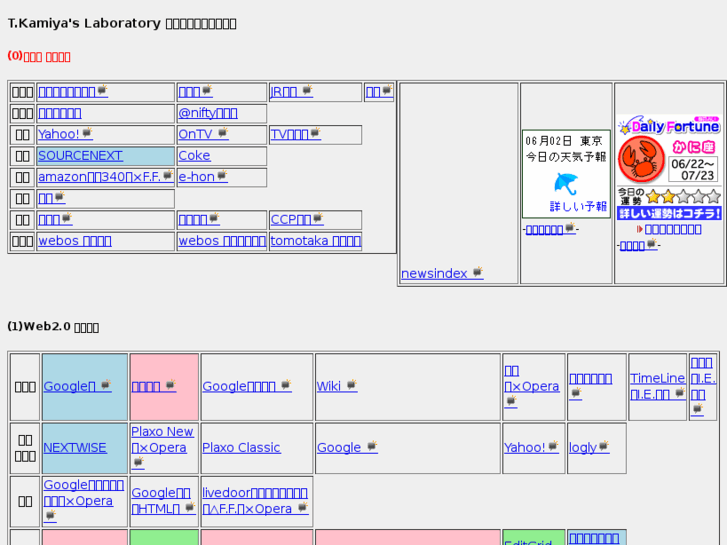Click new-window icon beside amazon link
This screenshot has width=727, height=545.
(168, 175)
